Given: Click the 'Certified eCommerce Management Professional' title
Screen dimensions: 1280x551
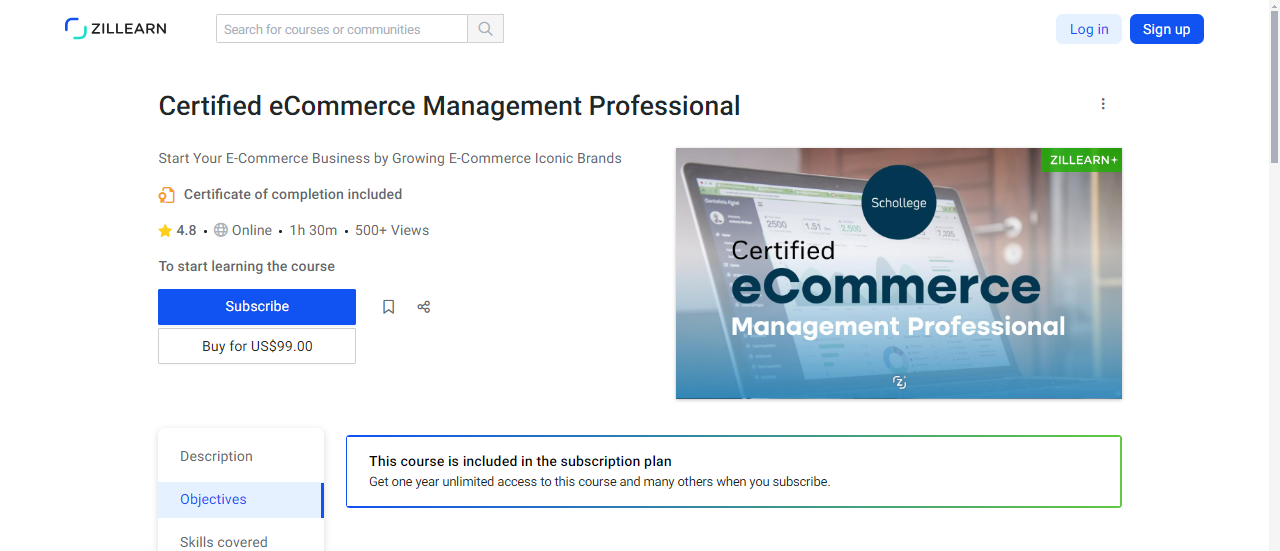Looking at the screenshot, I should (x=450, y=106).
